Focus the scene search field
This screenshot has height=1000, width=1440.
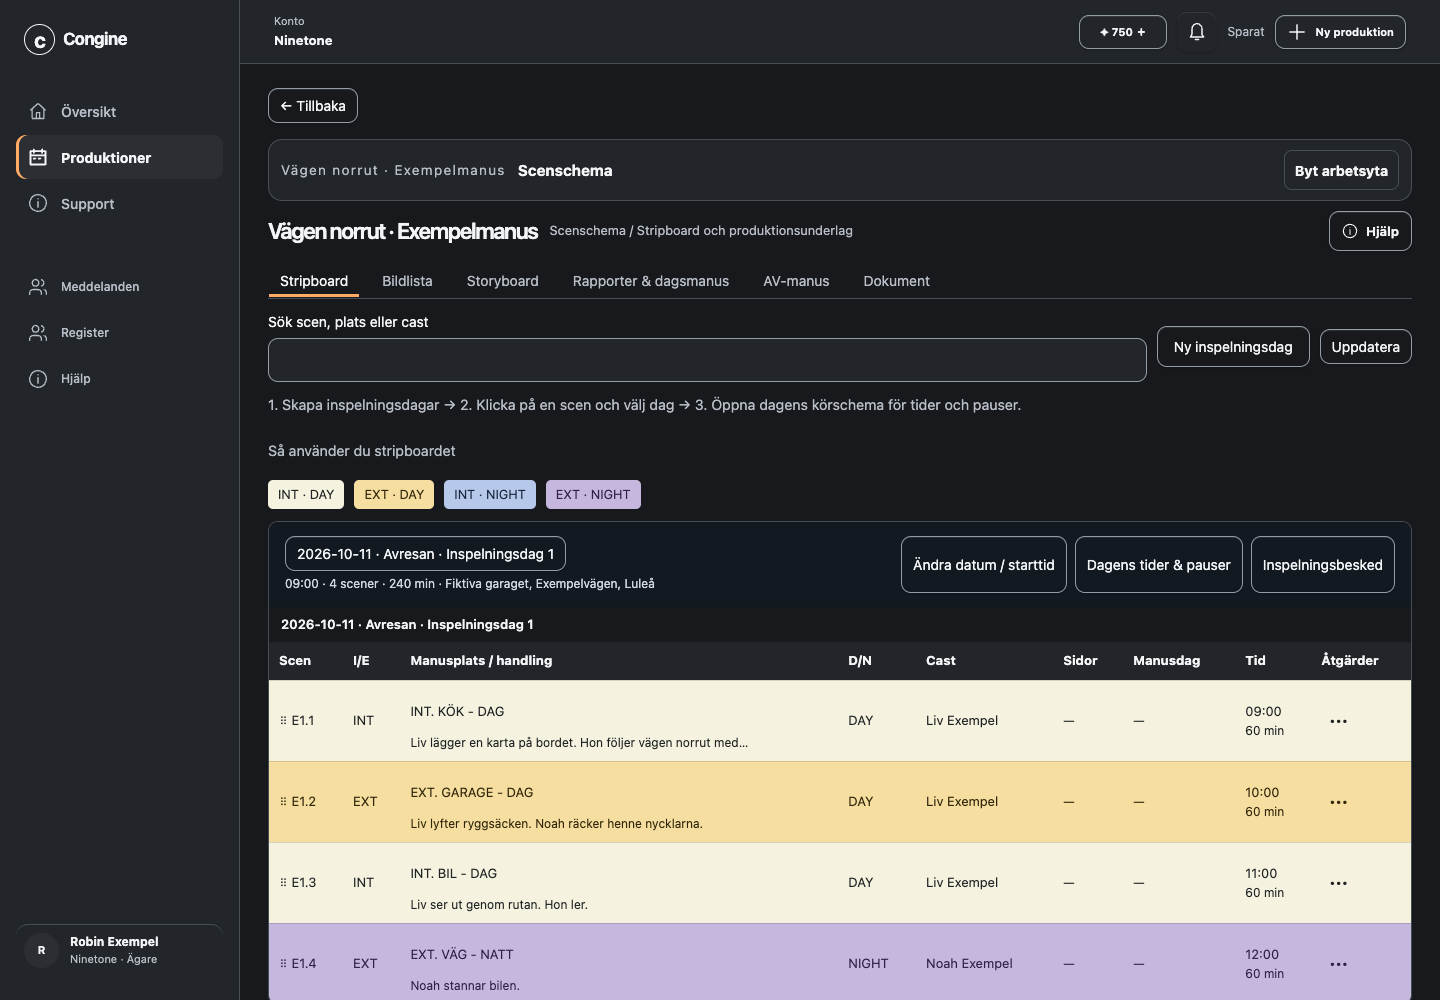tap(707, 360)
